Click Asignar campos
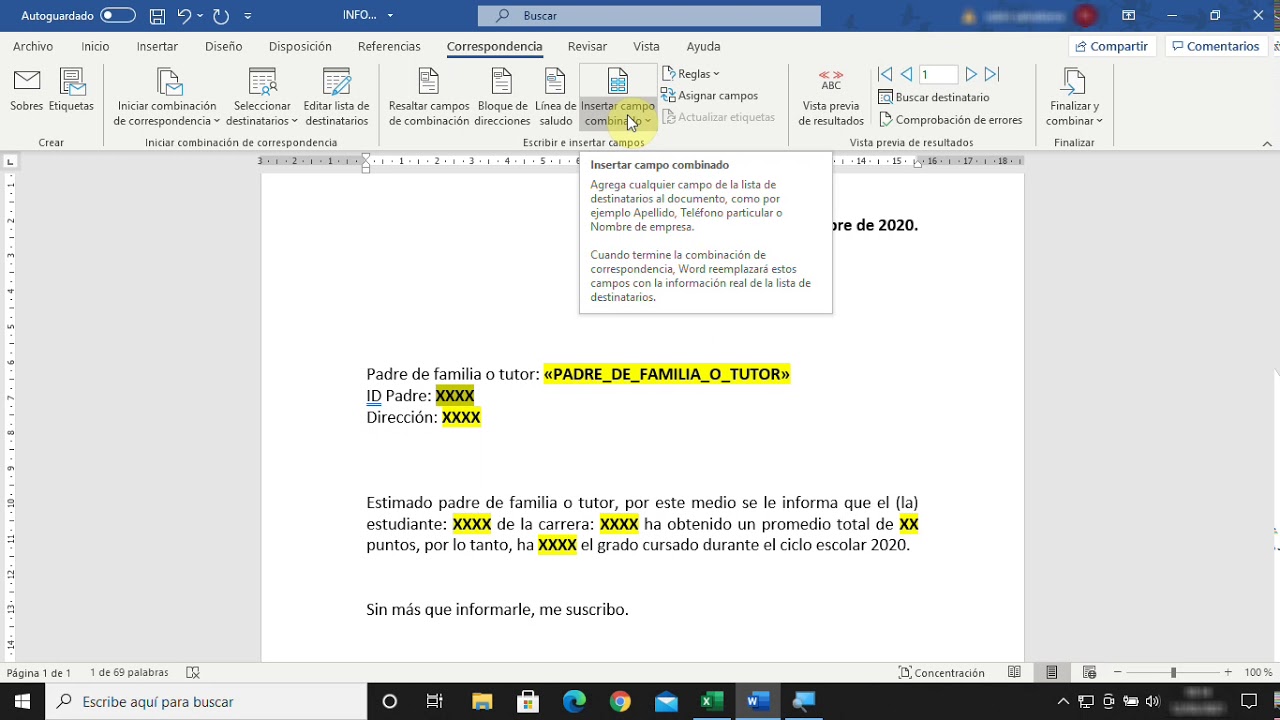 pos(710,96)
